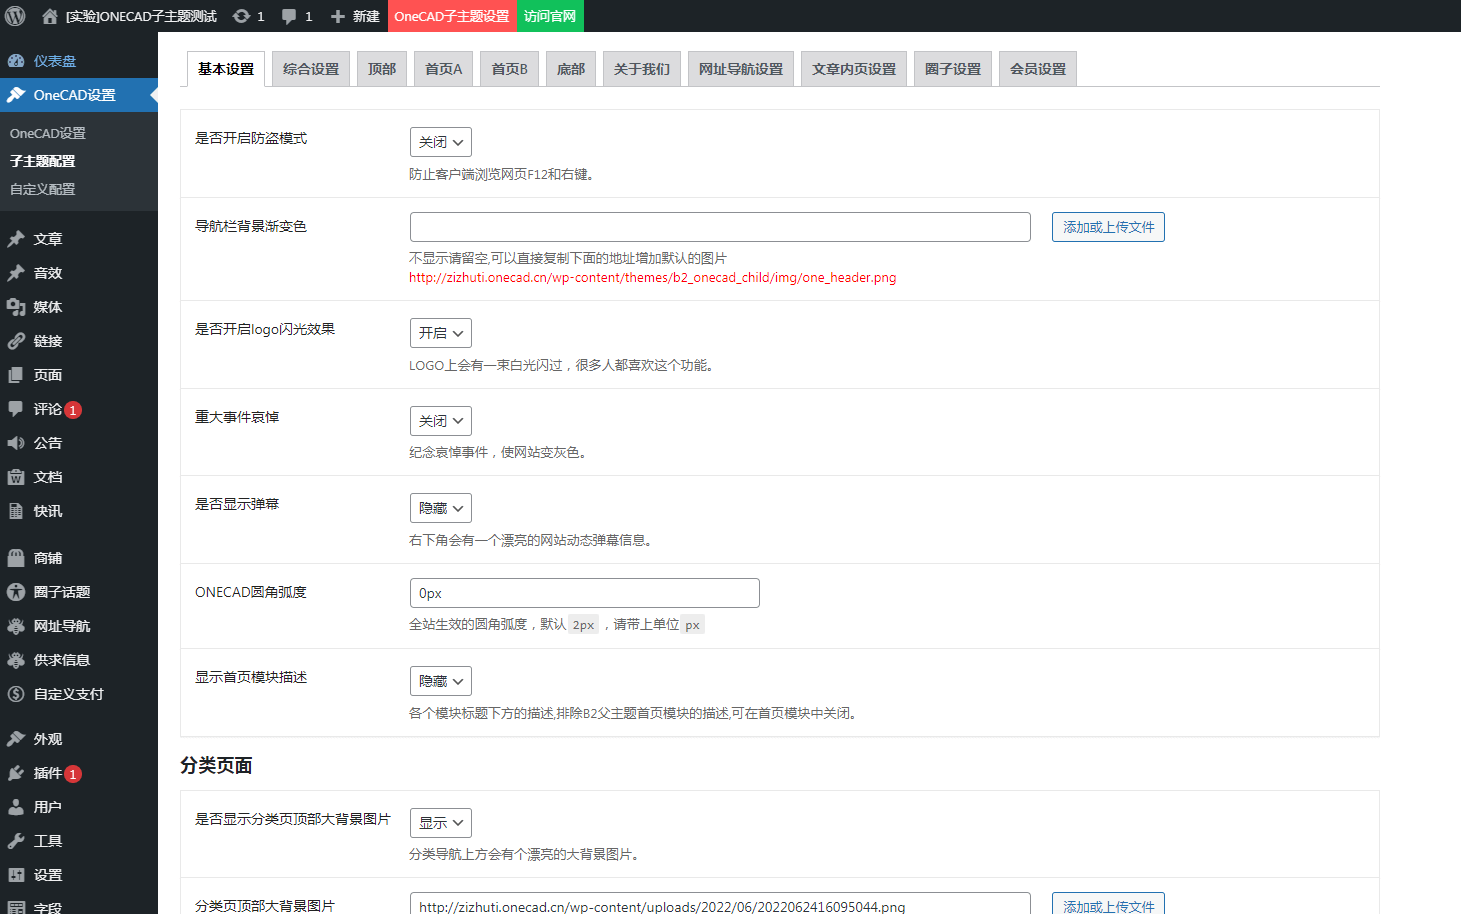Switch to the 首页A tab
The height and width of the screenshot is (914, 1461).
[444, 69]
